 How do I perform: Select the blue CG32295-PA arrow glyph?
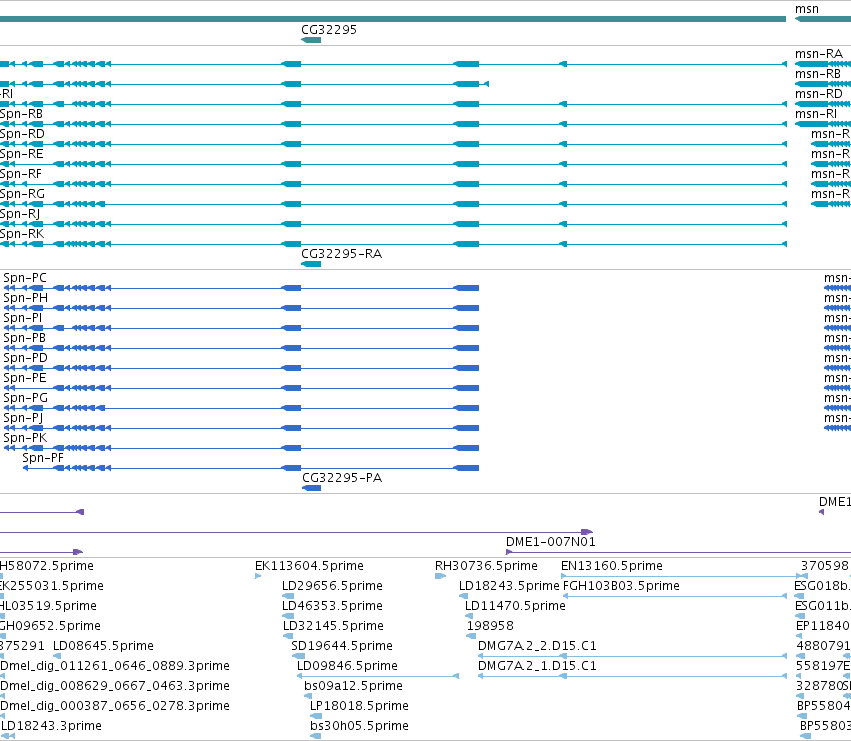(x=312, y=489)
